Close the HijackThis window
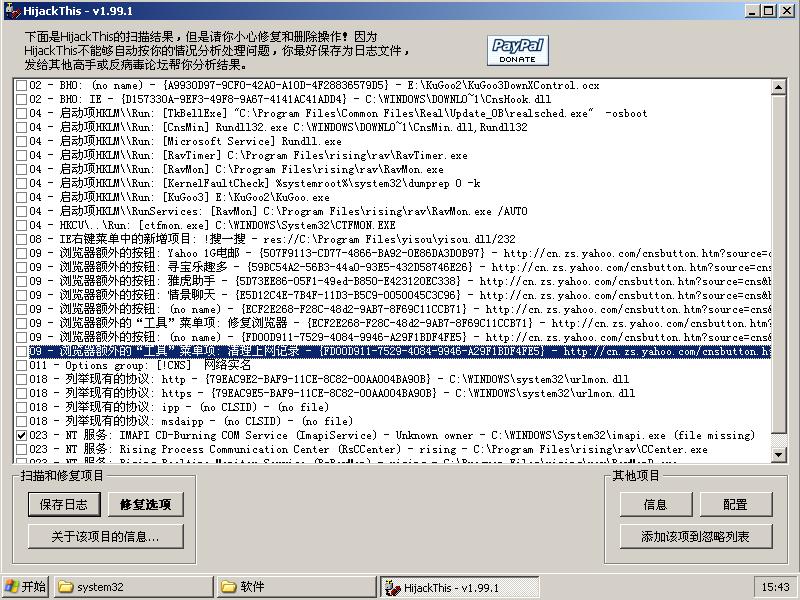The height and width of the screenshot is (600, 800). (x=786, y=11)
